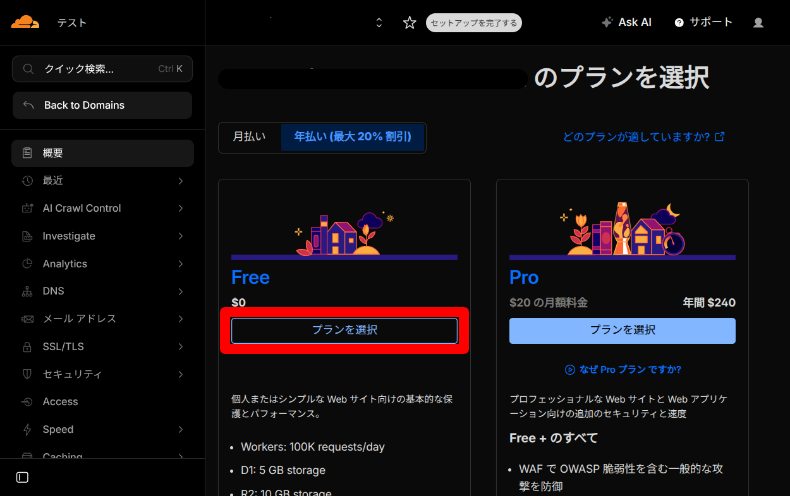Click the Pro plan heading
790x496 pixels.
point(524,278)
